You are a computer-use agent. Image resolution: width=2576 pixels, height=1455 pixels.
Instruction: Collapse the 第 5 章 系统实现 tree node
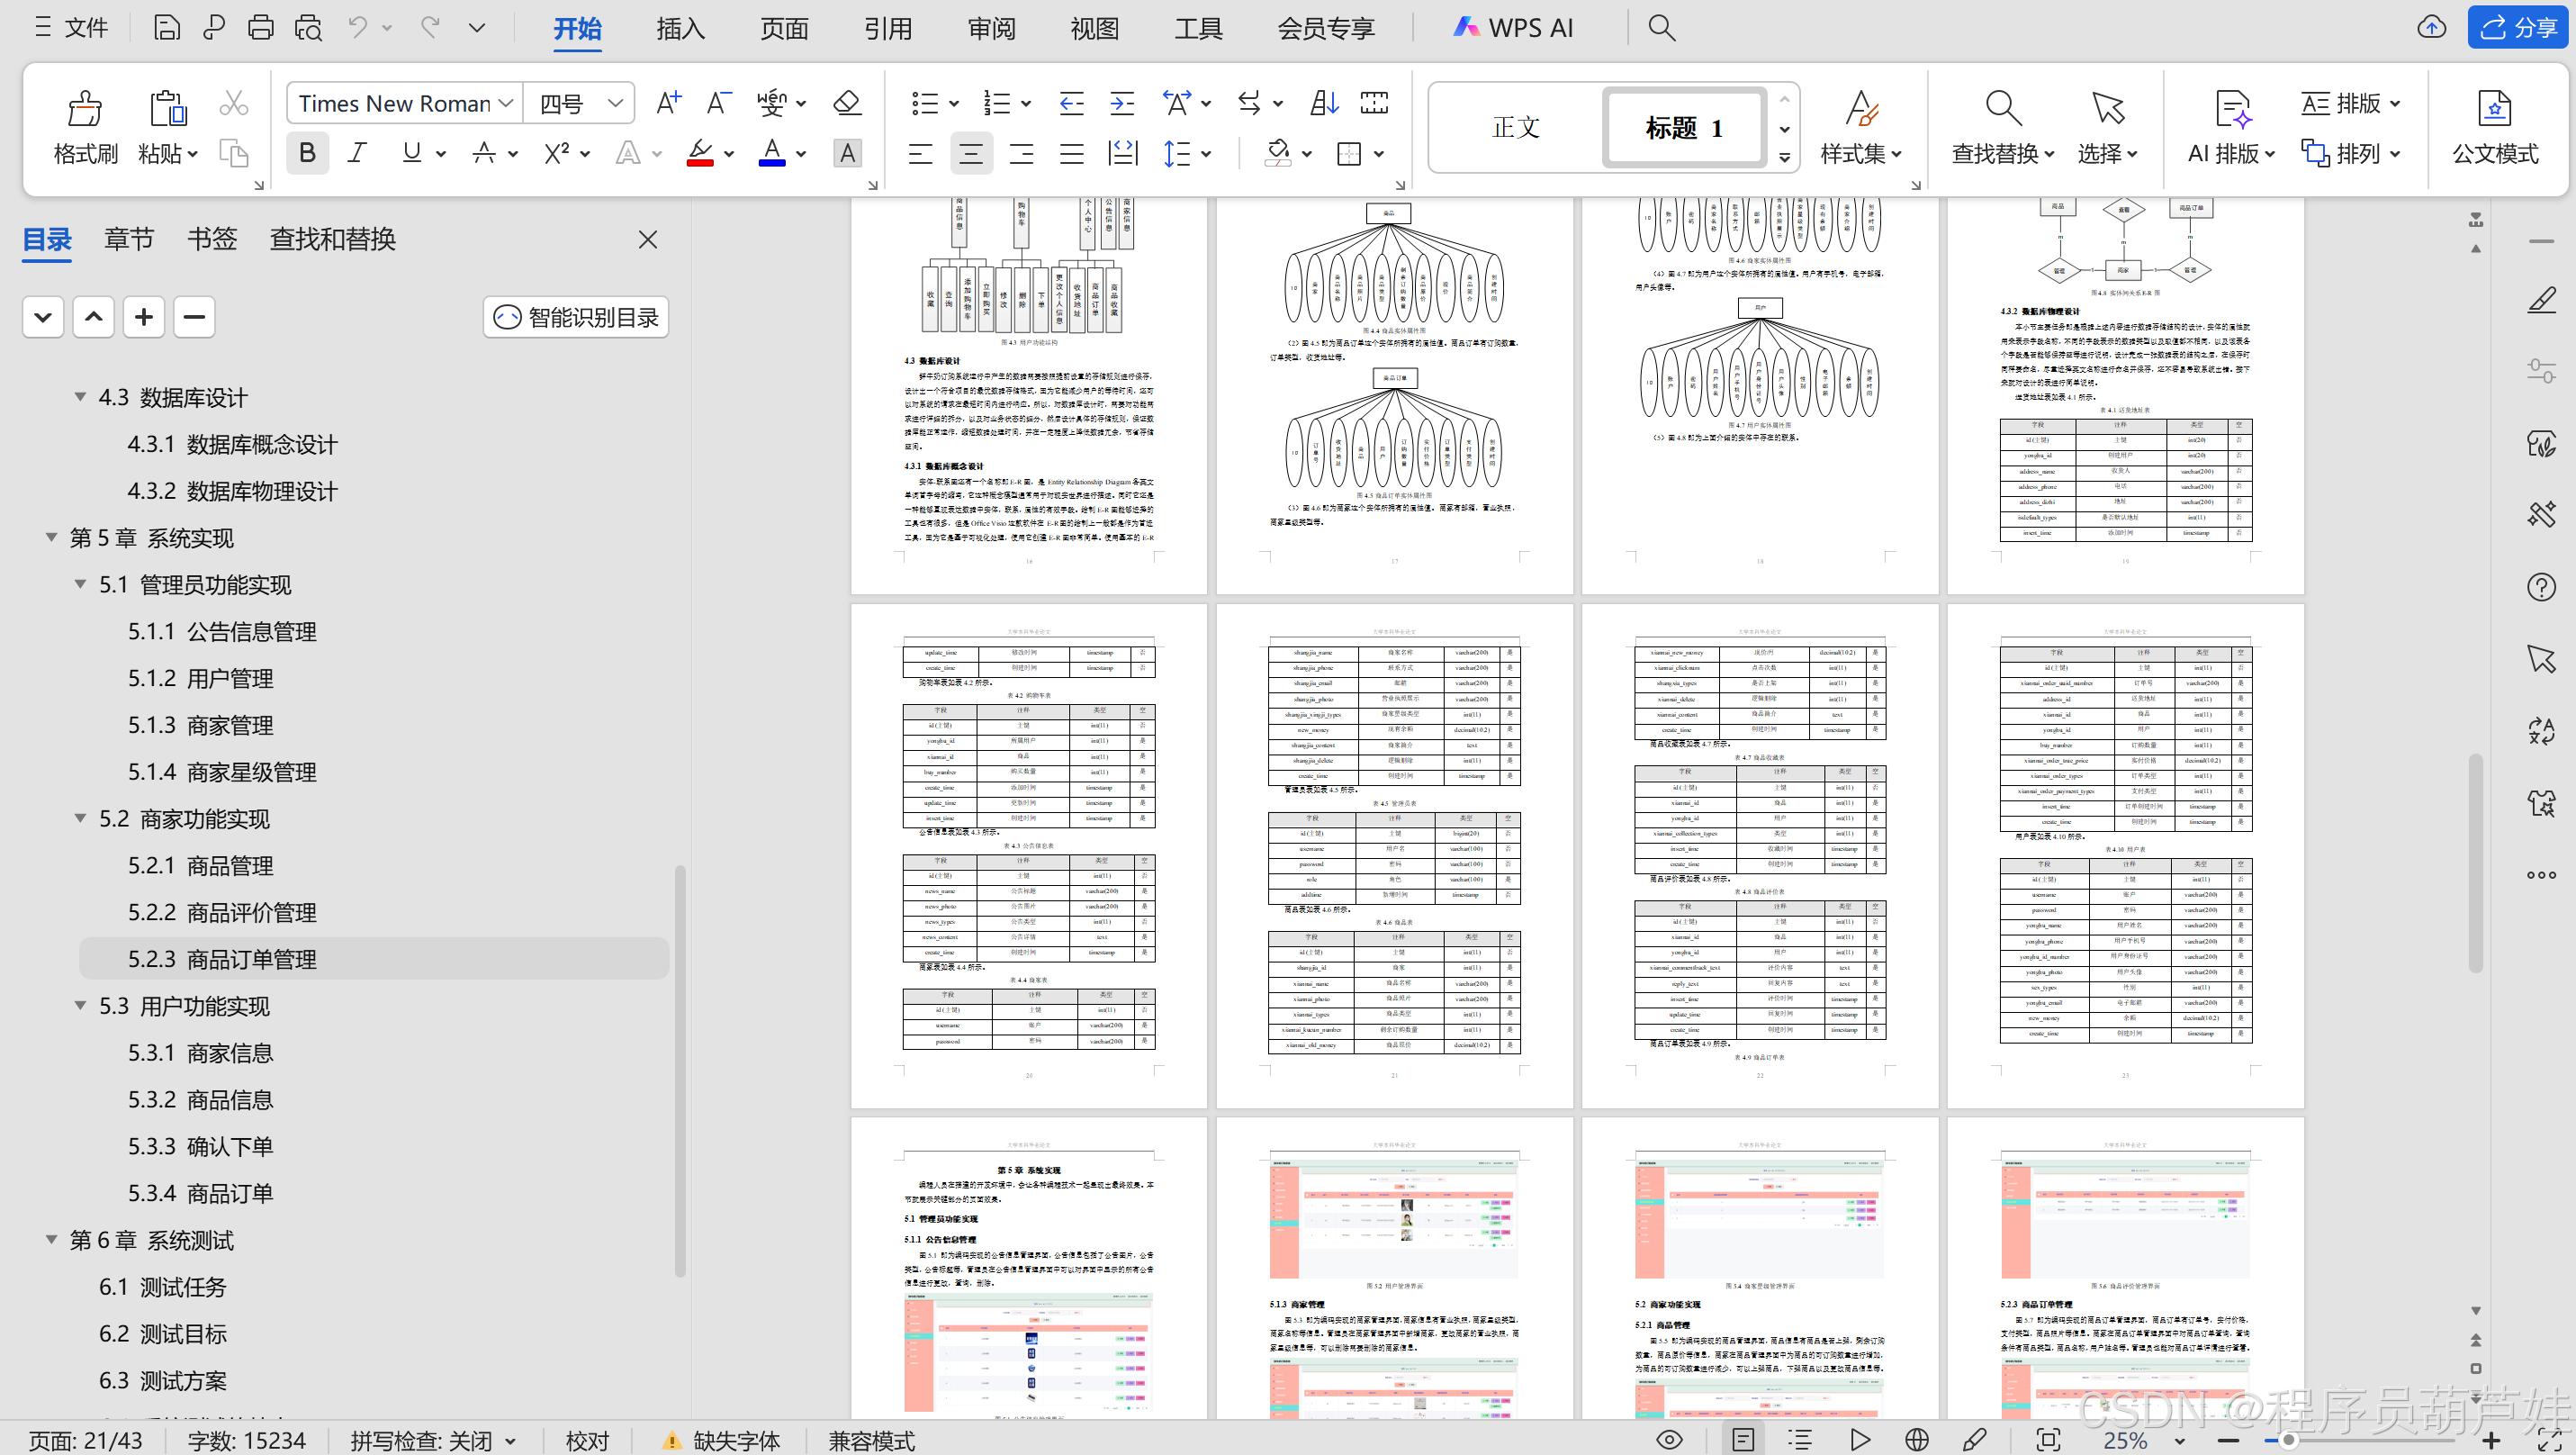point(51,538)
